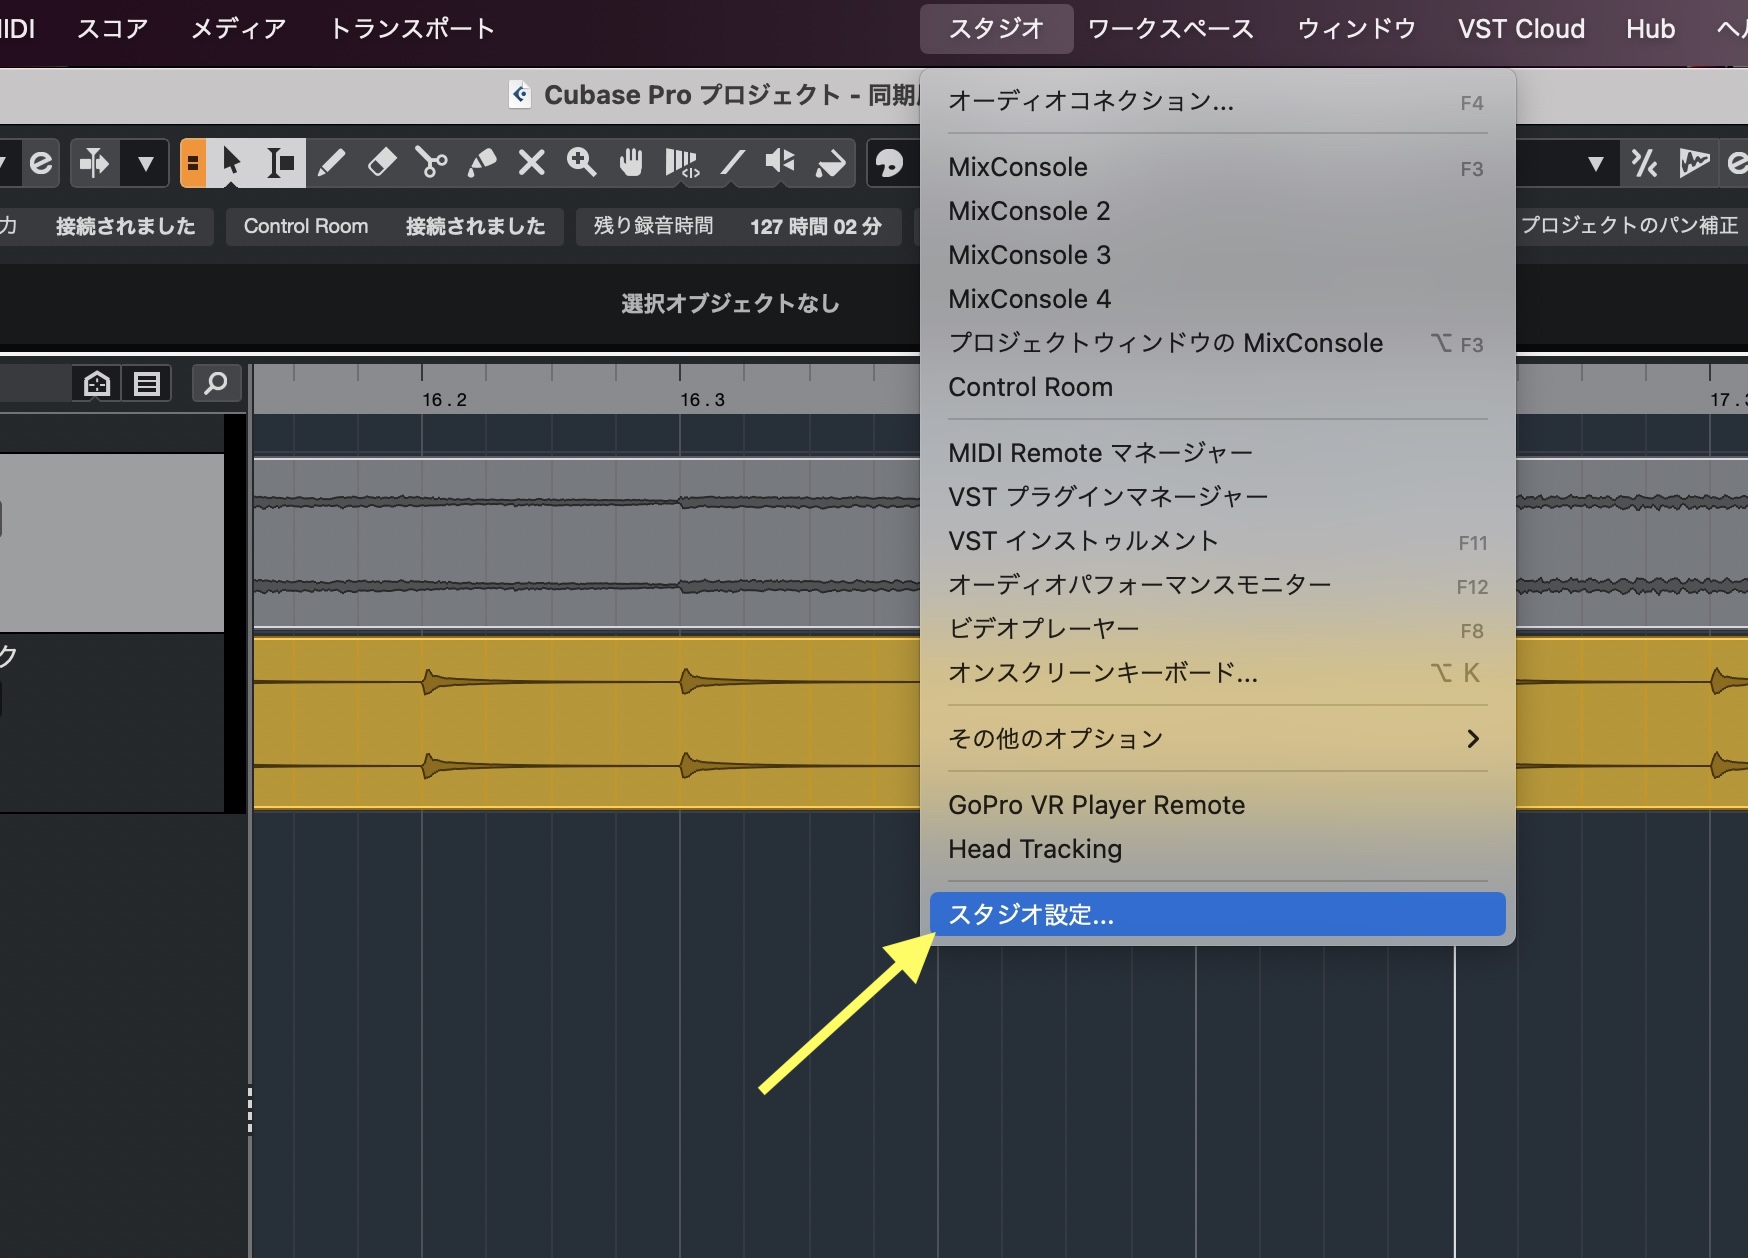Select the yellow audio event
Image resolution: width=1748 pixels, height=1258 pixels.
586,722
